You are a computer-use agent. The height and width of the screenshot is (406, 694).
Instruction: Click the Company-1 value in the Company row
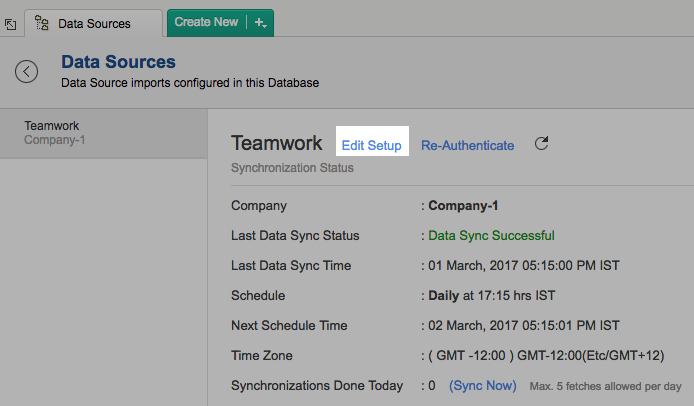[x=463, y=206]
